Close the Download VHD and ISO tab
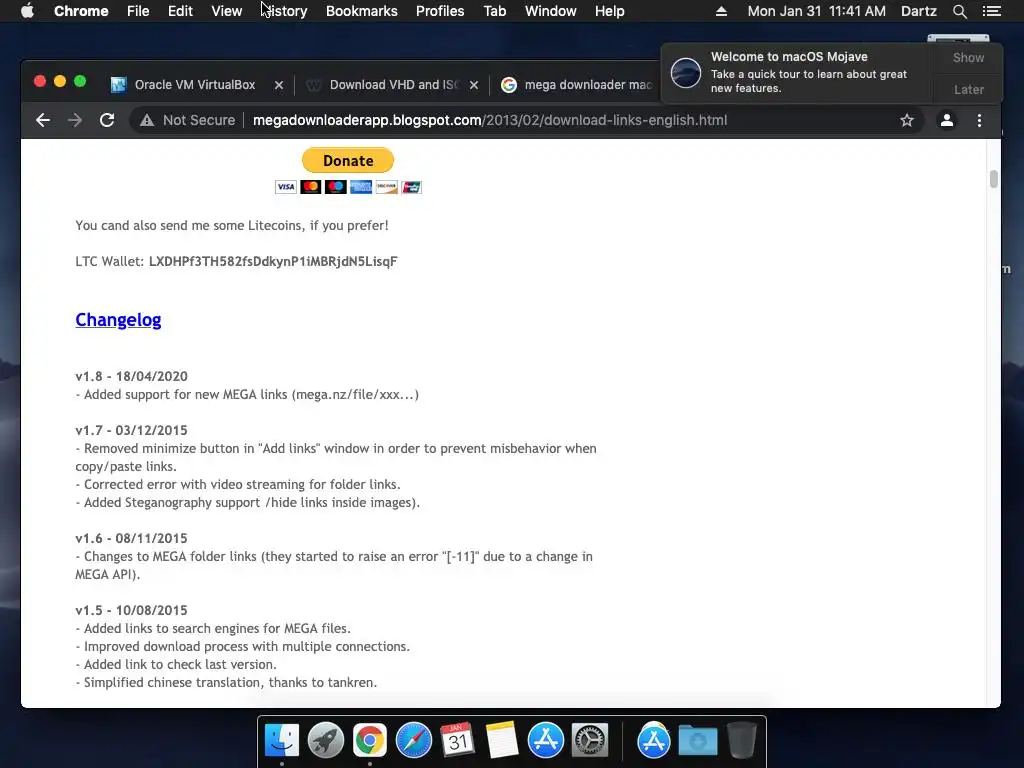The image size is (1024, 768). [474, 85]
